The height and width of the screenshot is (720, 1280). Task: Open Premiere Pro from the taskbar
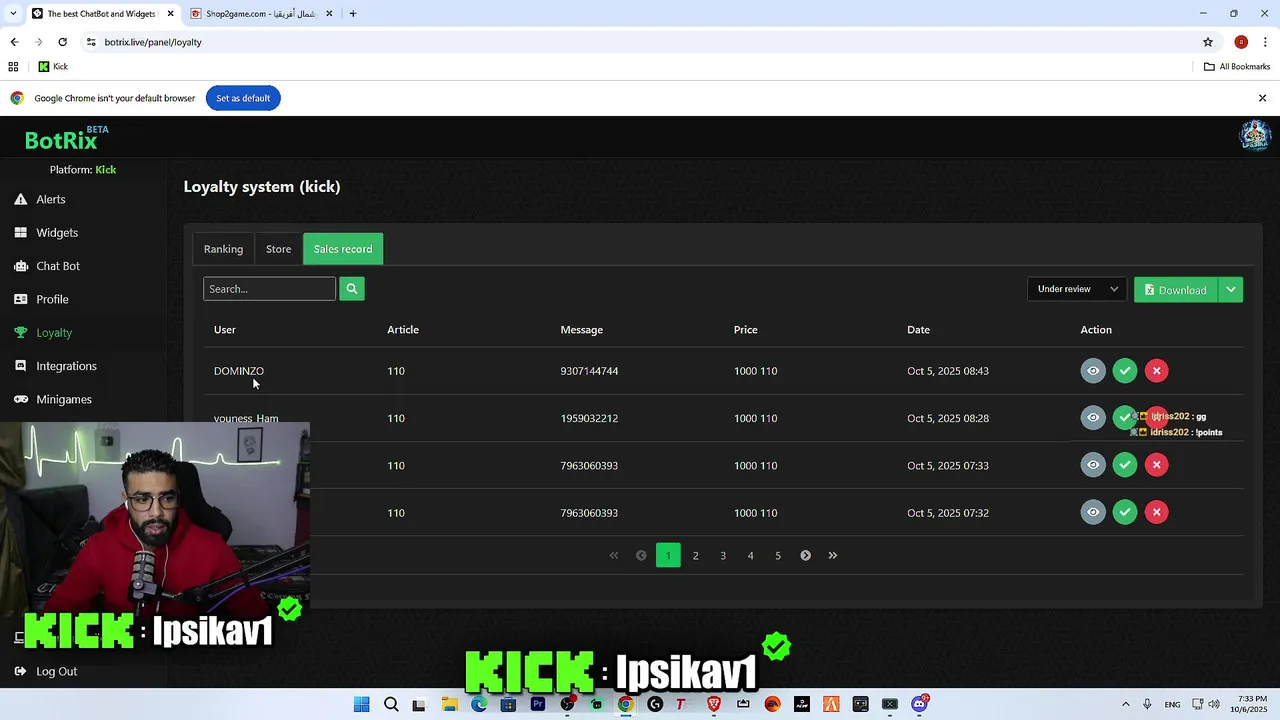pos(537,704)
